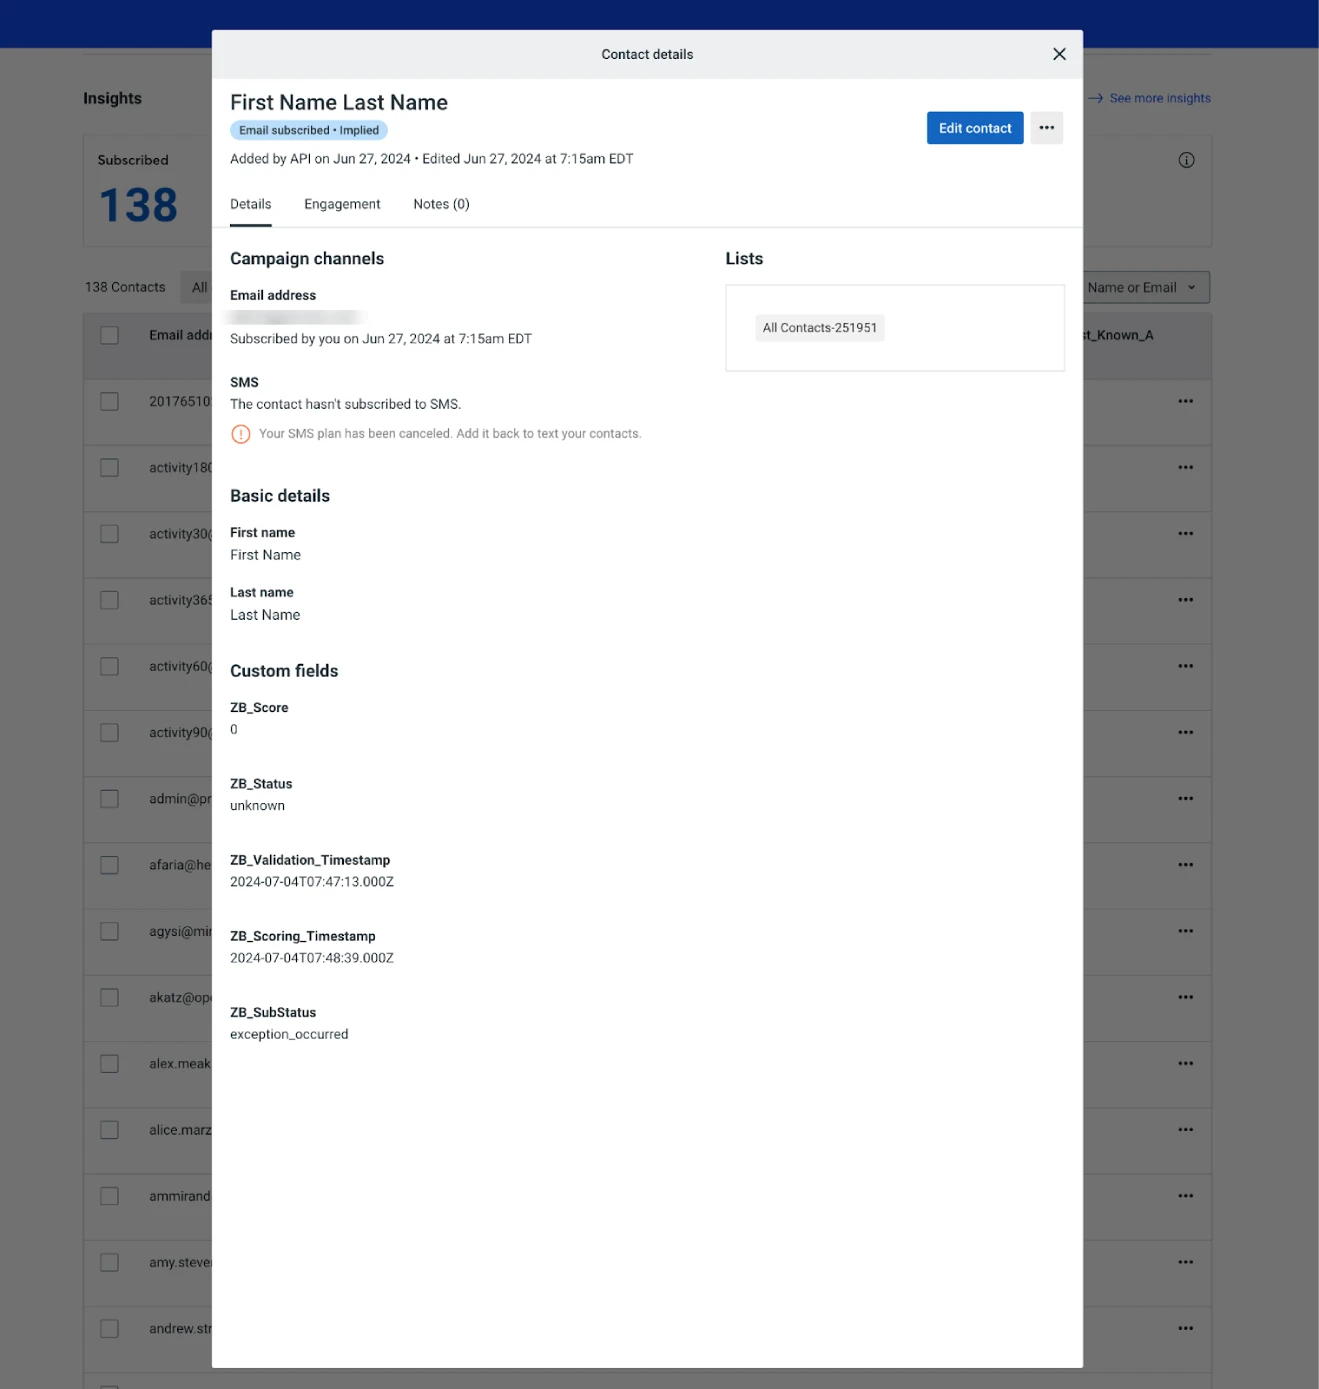Image resolution: width=1319 pixels, height=1389 pixels.
Task: Select the All Contacts-251951 list chip
Action: click(x=819, y=327)
